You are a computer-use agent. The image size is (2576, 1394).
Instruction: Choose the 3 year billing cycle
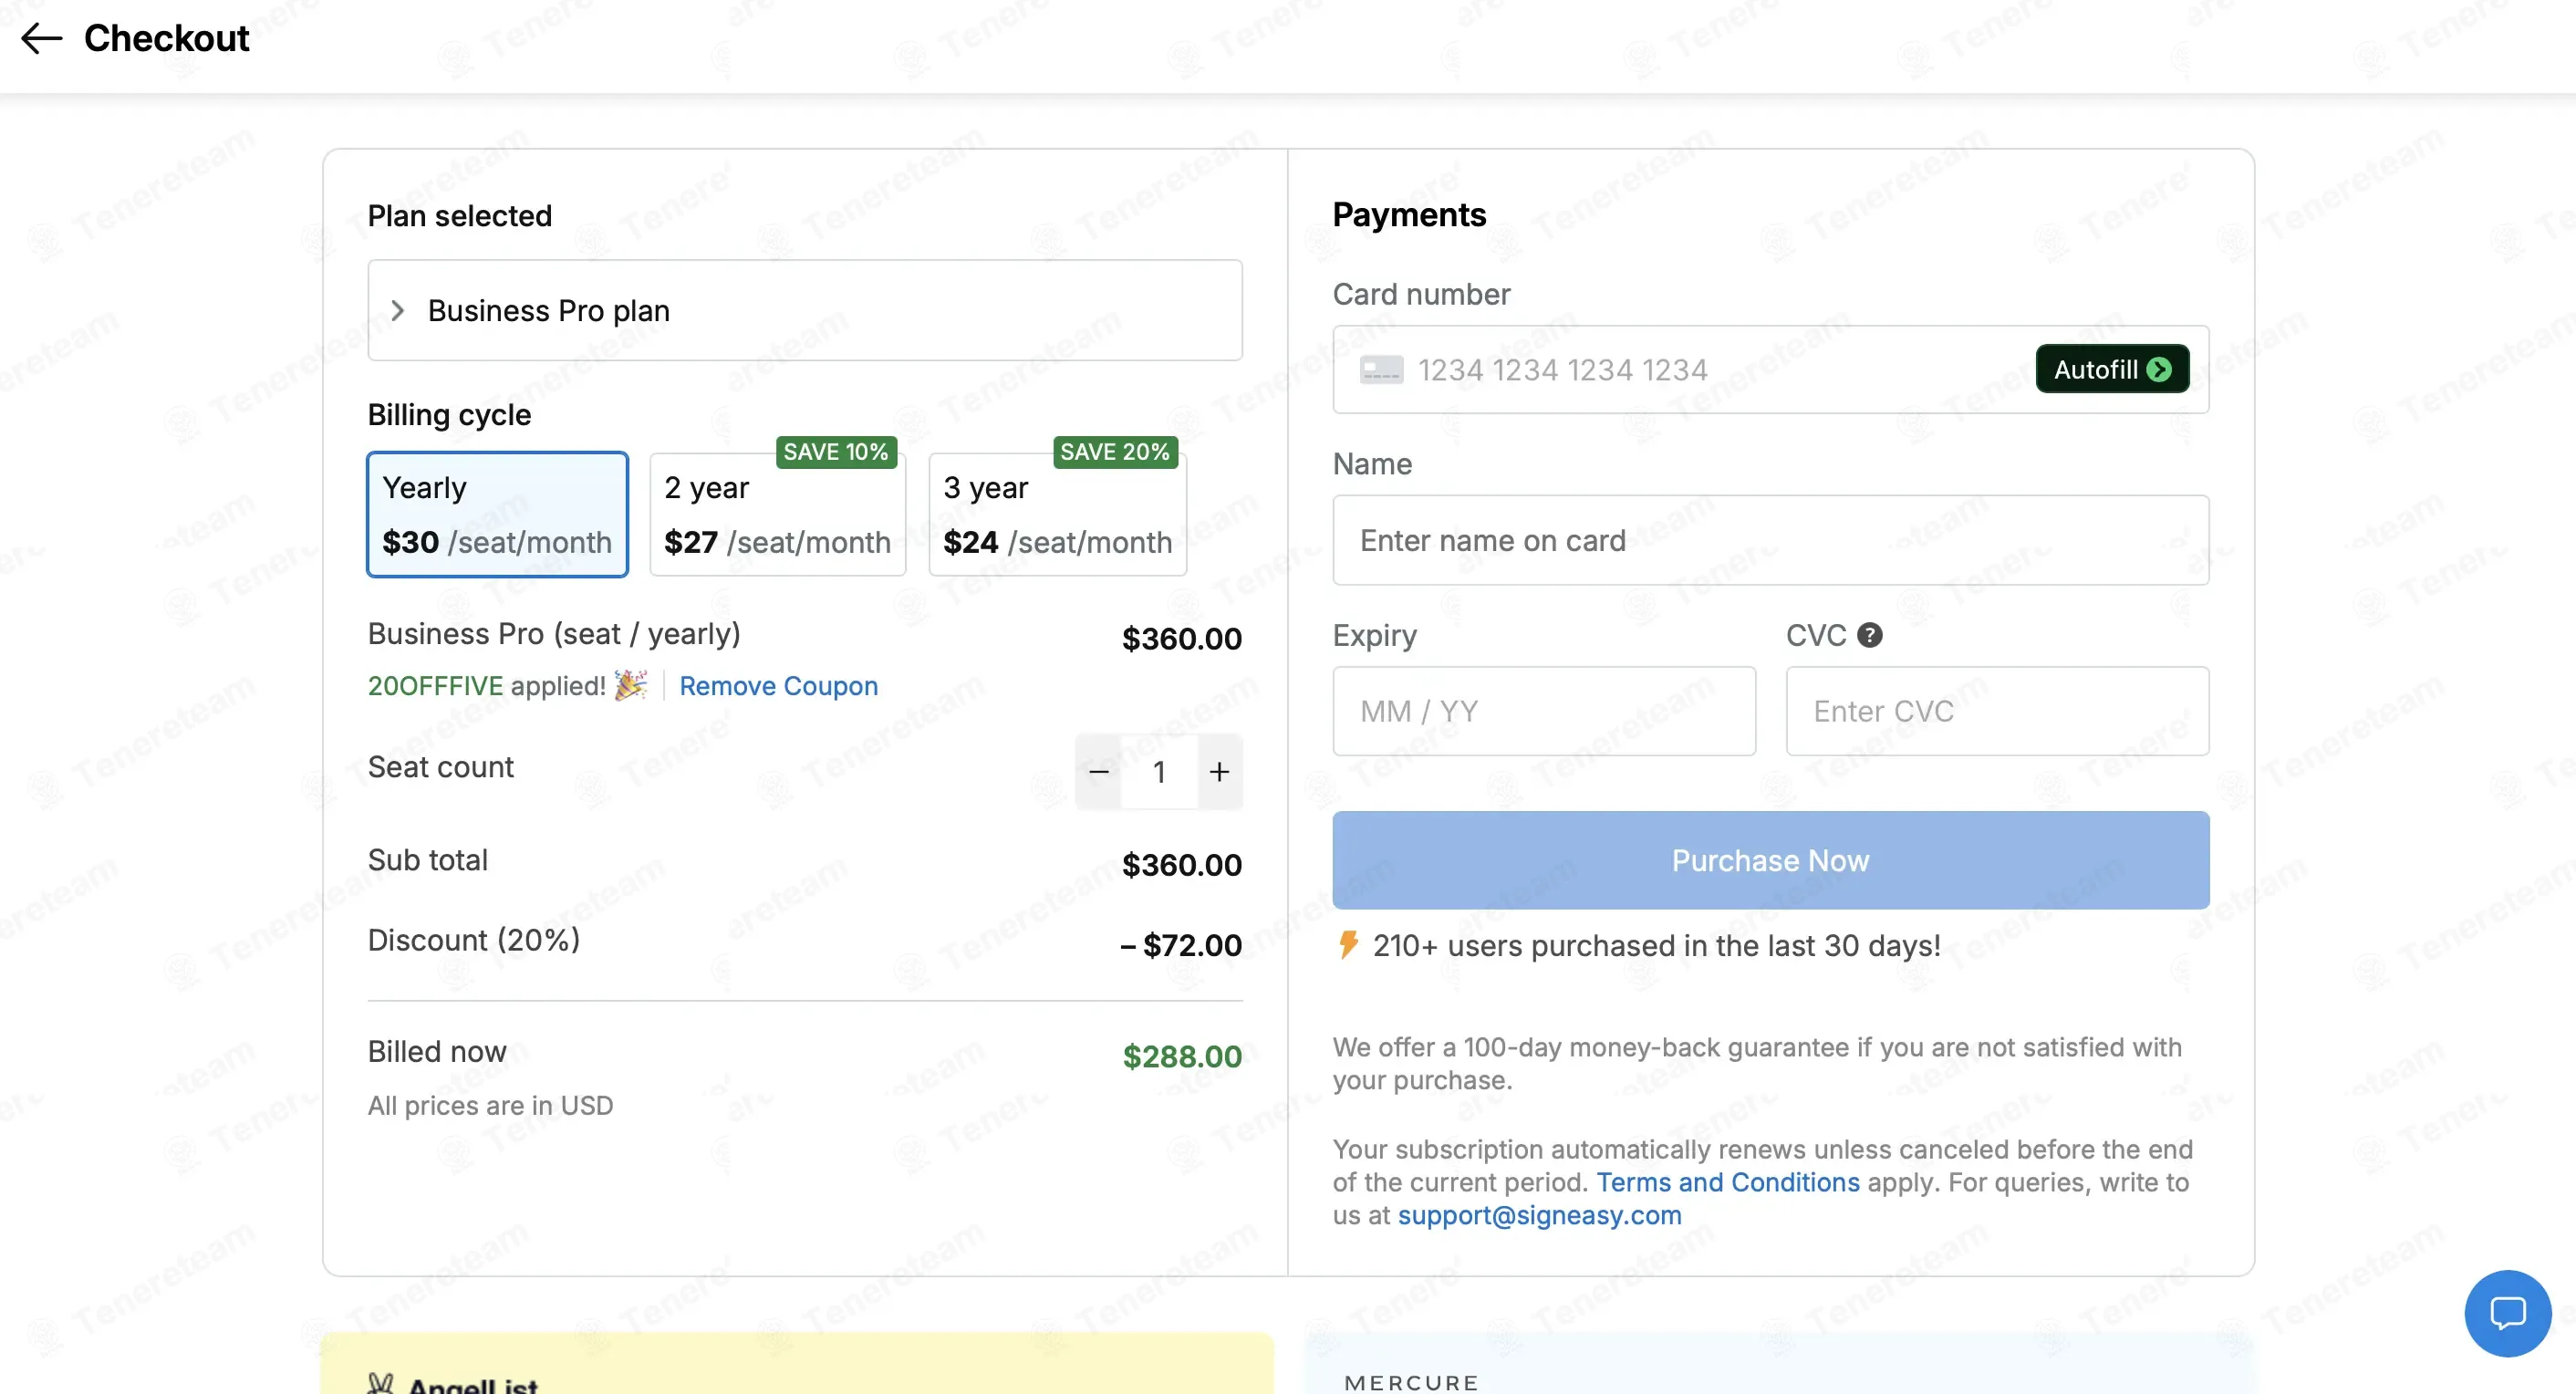pos(1057,514)
